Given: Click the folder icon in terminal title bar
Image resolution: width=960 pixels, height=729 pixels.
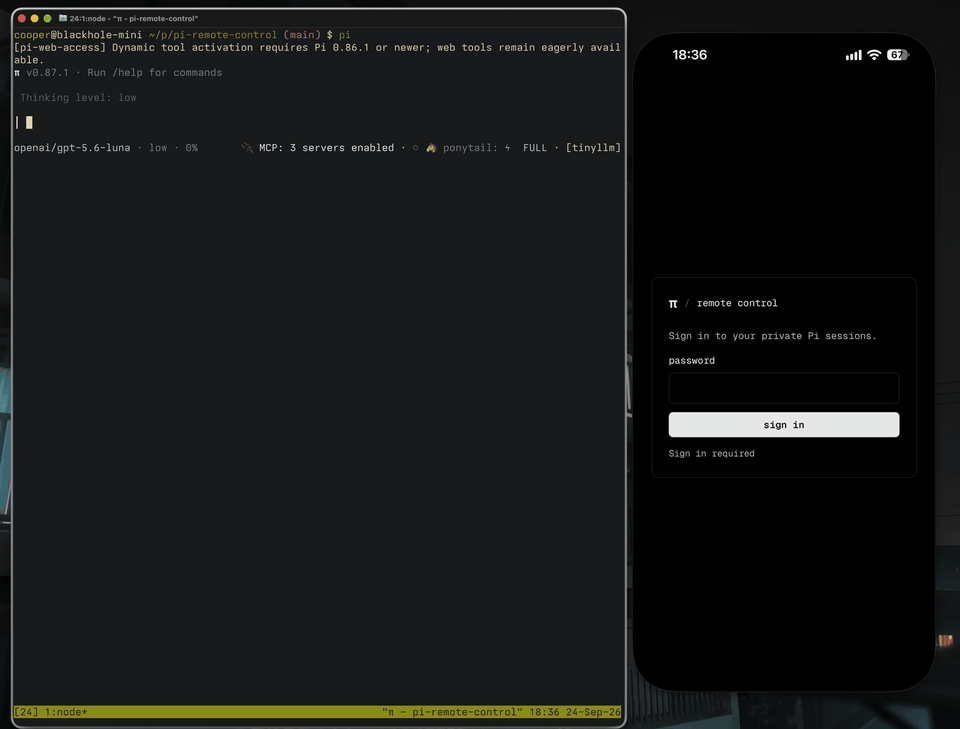Looking at the screenshot, I should coord(62,18).
